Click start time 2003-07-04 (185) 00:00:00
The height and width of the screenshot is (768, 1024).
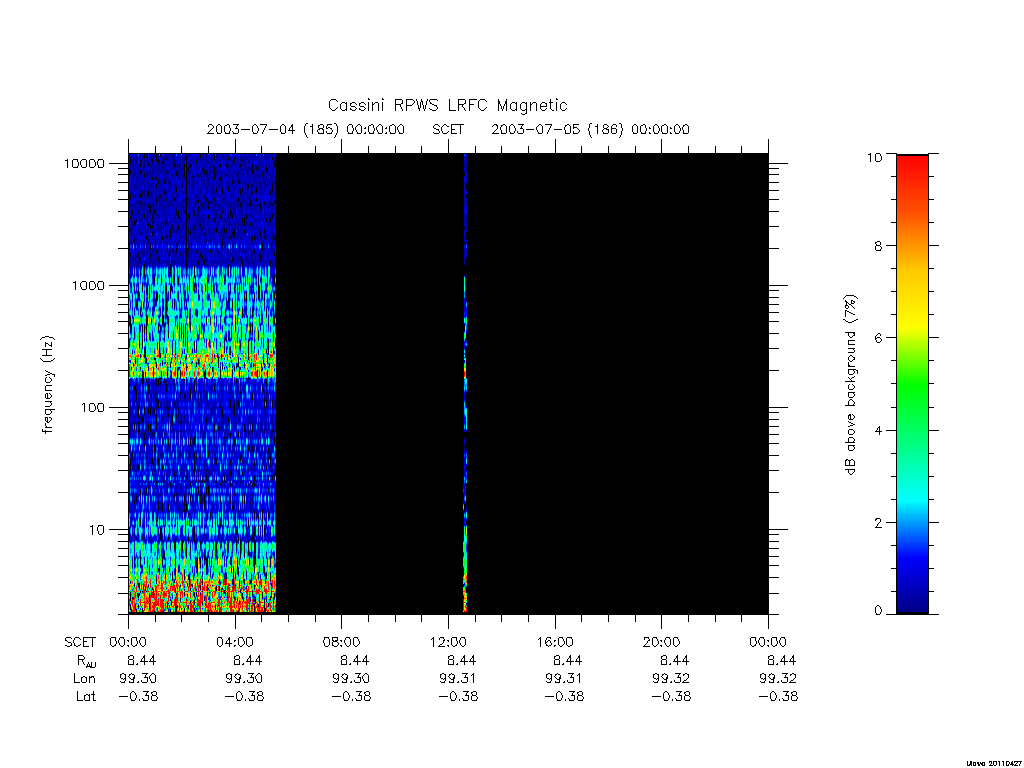point(306,129)
